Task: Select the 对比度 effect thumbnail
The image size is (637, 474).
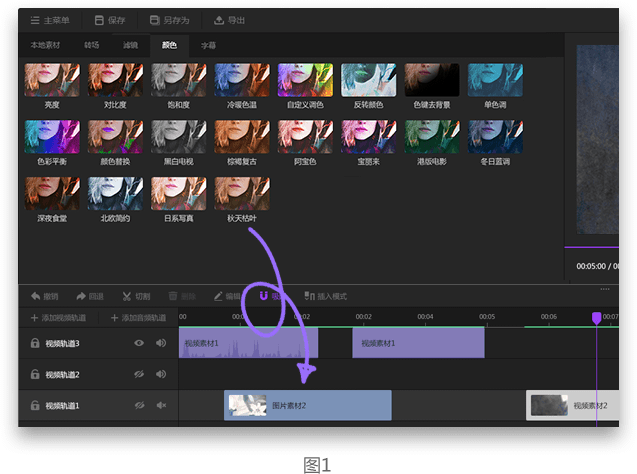Action: 115,80
